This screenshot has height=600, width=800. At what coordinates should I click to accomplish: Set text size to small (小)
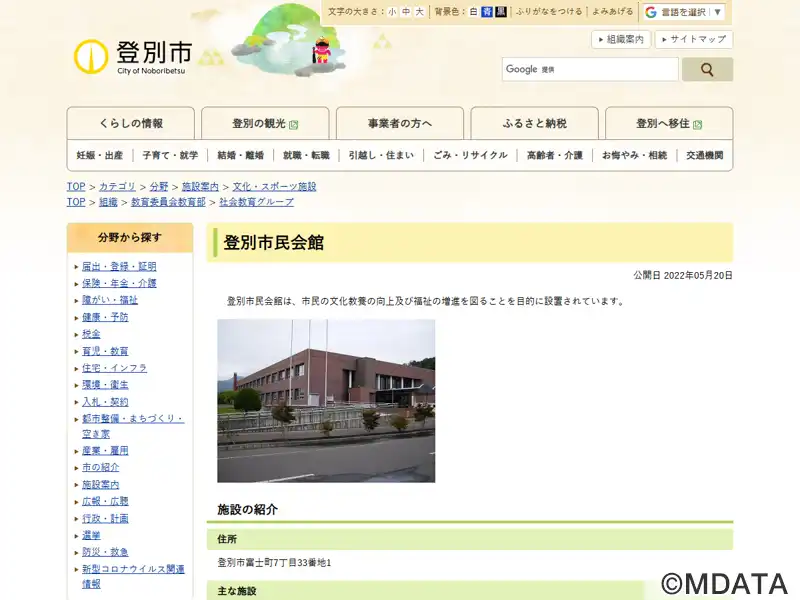pos(392,12)
